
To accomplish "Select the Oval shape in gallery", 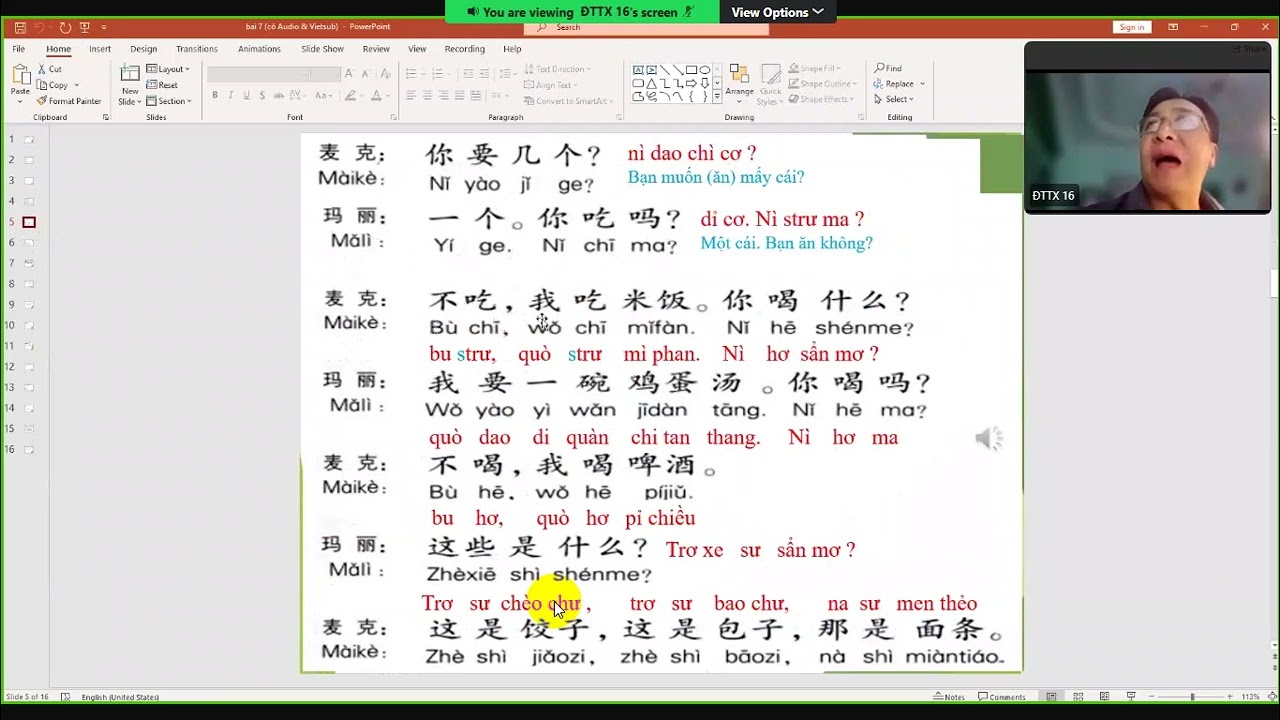I will click(x=704, y=70).
